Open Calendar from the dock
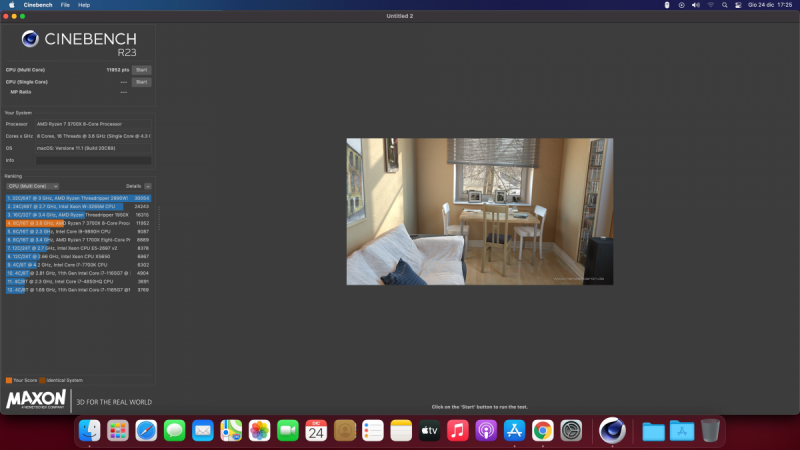This screenshot has width=800, height=450. (316, 431)
